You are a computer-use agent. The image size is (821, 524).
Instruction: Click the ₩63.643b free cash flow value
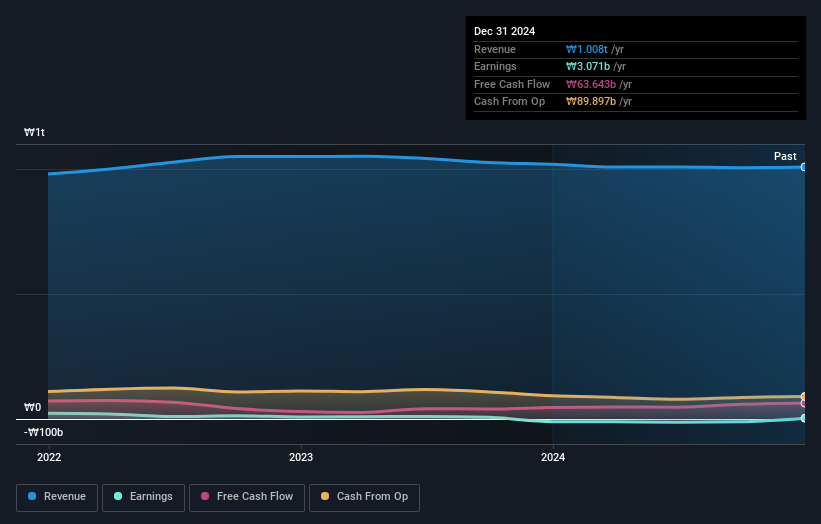(591, 84)
